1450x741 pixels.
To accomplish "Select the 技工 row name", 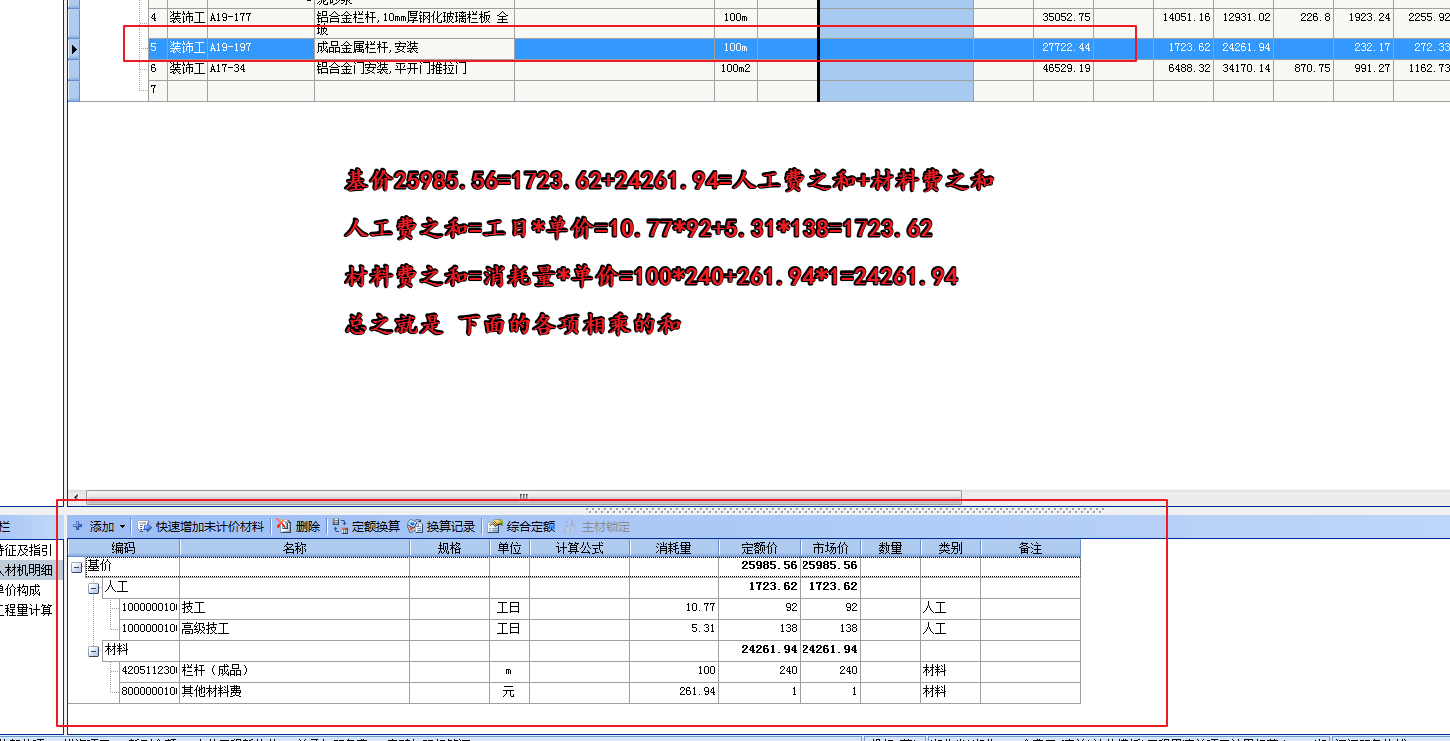I will point(193,608).
